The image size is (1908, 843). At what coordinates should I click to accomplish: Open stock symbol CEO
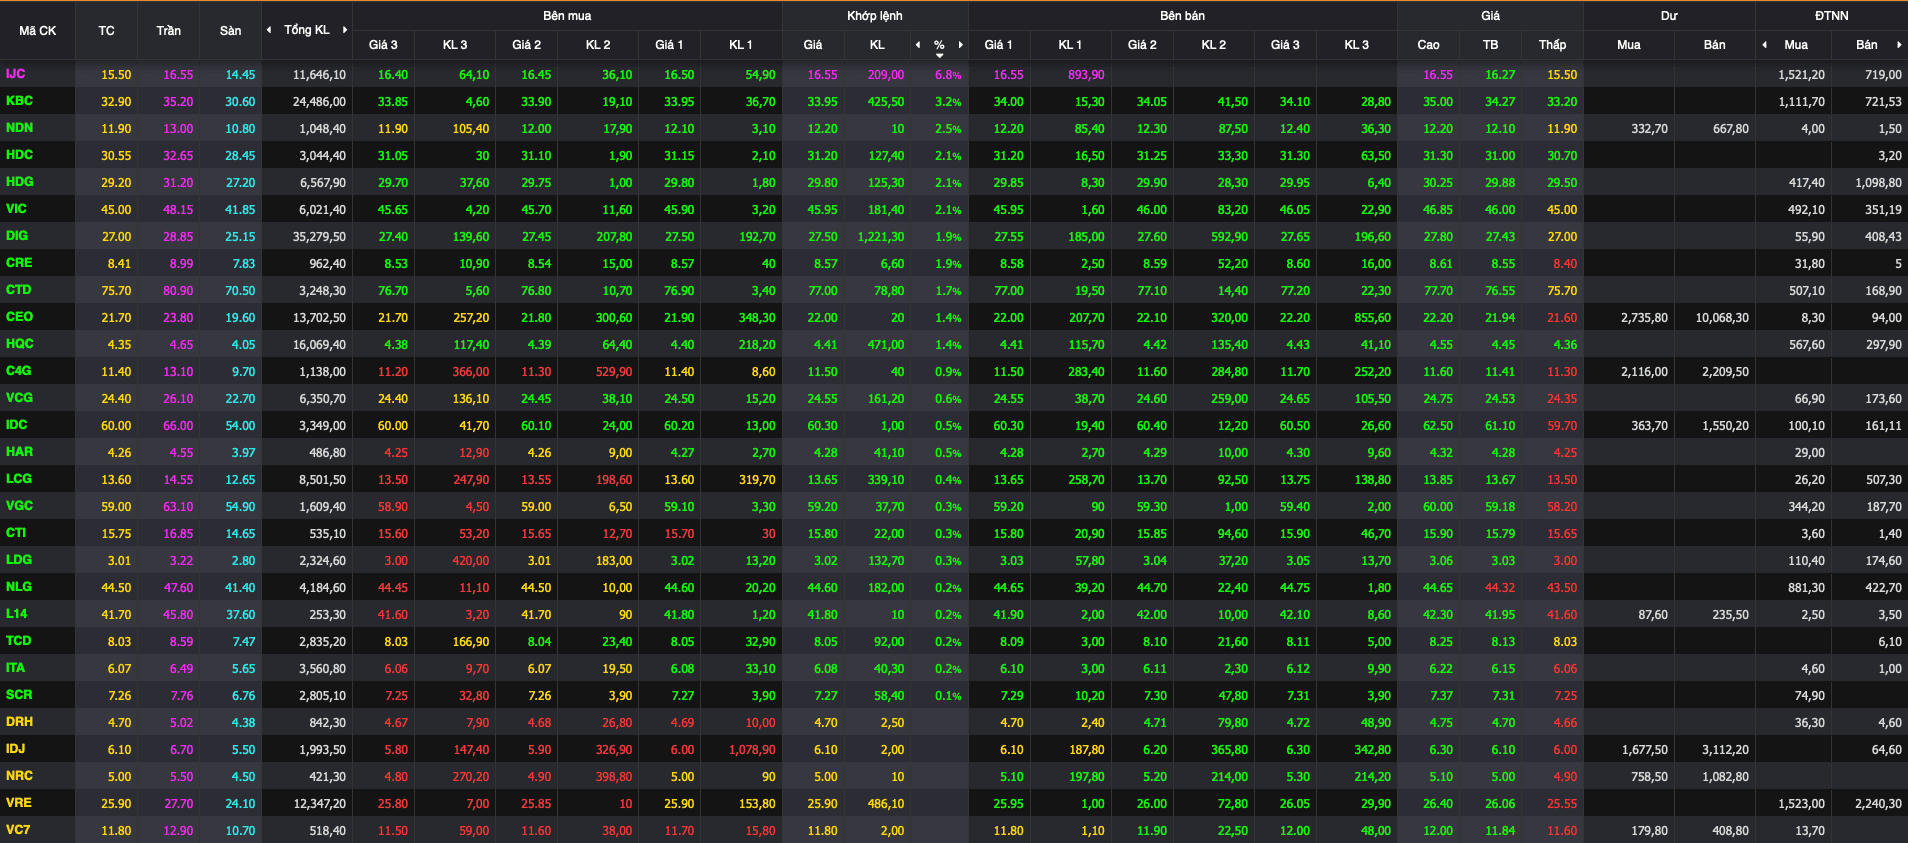tap(19, 317)
